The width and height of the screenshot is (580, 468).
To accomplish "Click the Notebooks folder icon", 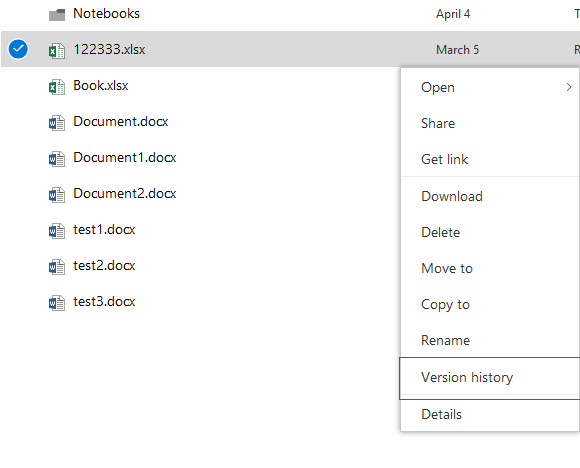I will 57,15.
